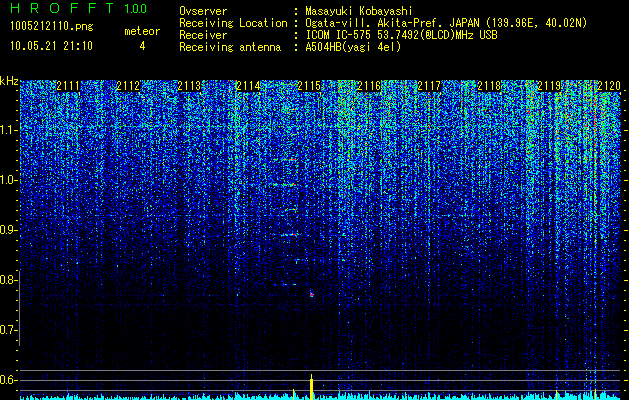Click the 1.1 kHz axis label

coord(8,130)
